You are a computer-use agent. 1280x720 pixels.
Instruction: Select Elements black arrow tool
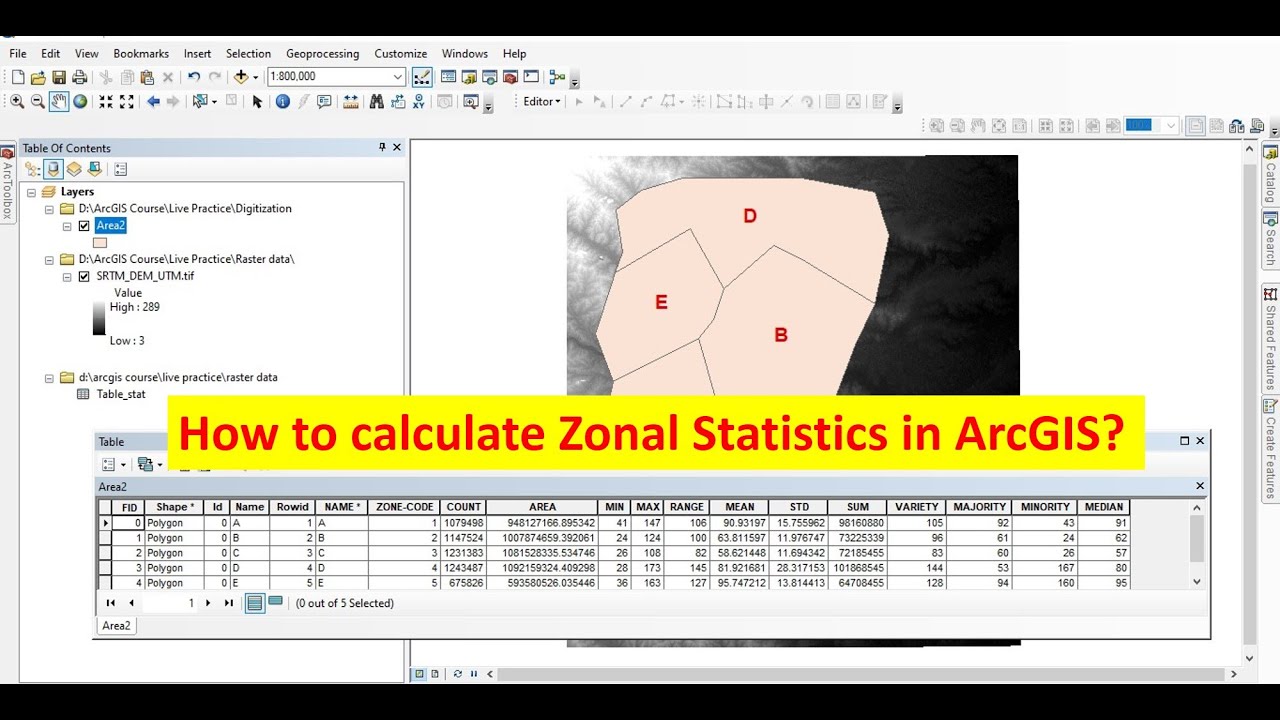pos(257,101)
